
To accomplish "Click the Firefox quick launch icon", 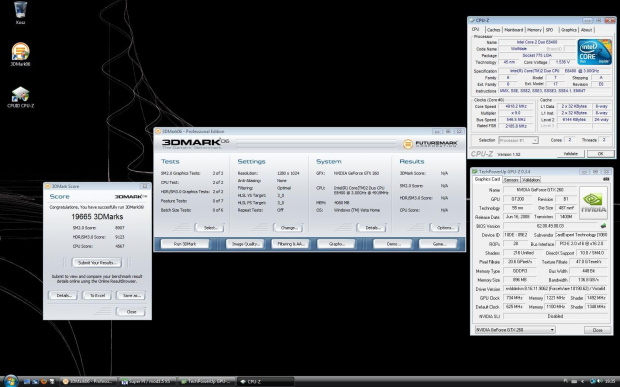I will point(43,381).
